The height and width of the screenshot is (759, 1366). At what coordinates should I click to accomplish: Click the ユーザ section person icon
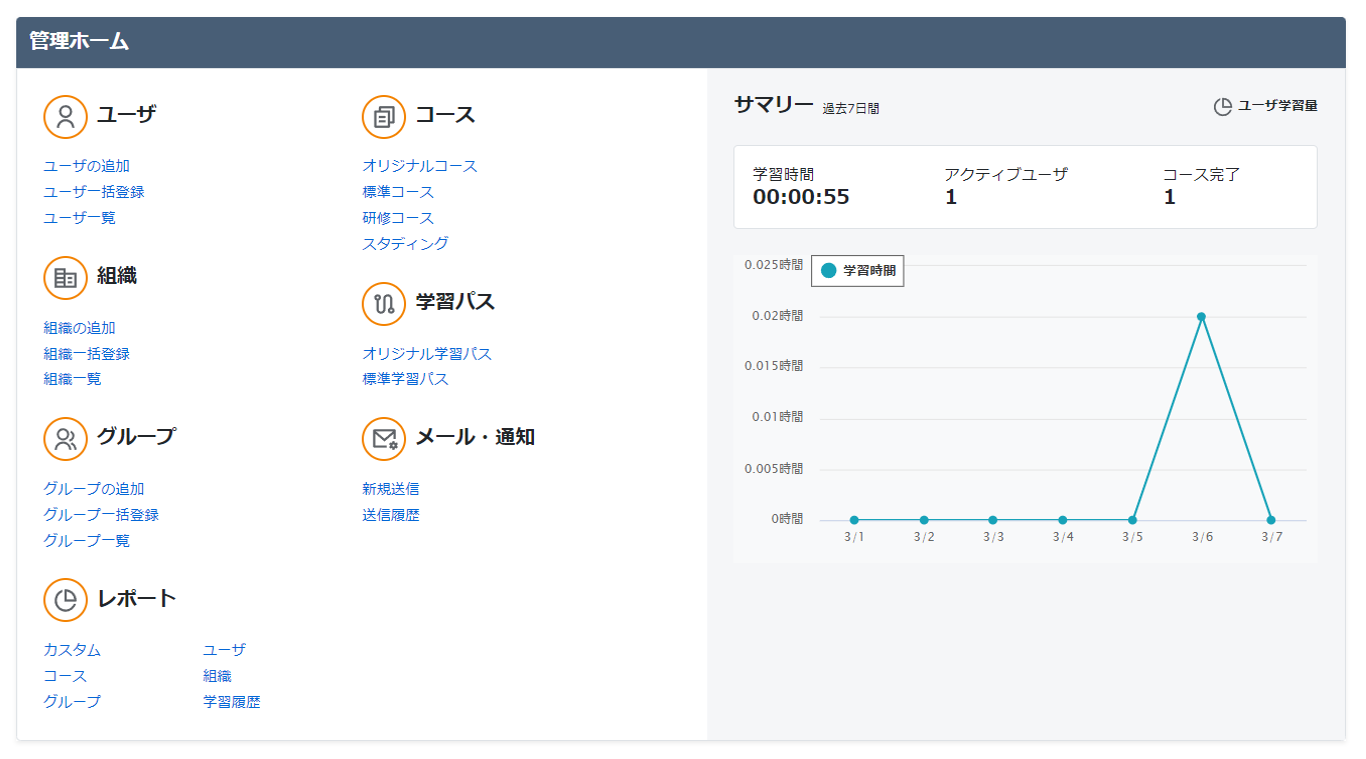[x=66, y=116]
